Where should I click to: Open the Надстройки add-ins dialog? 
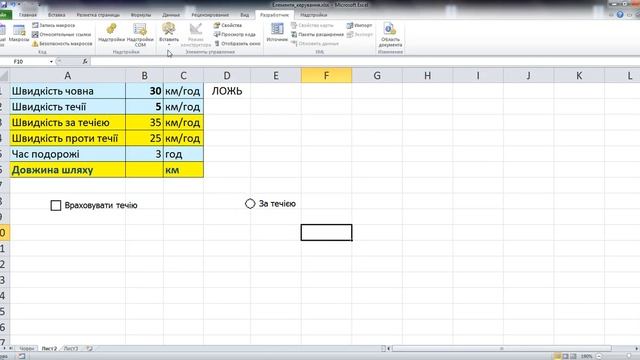pyautogui.click(x=111, y=33)
